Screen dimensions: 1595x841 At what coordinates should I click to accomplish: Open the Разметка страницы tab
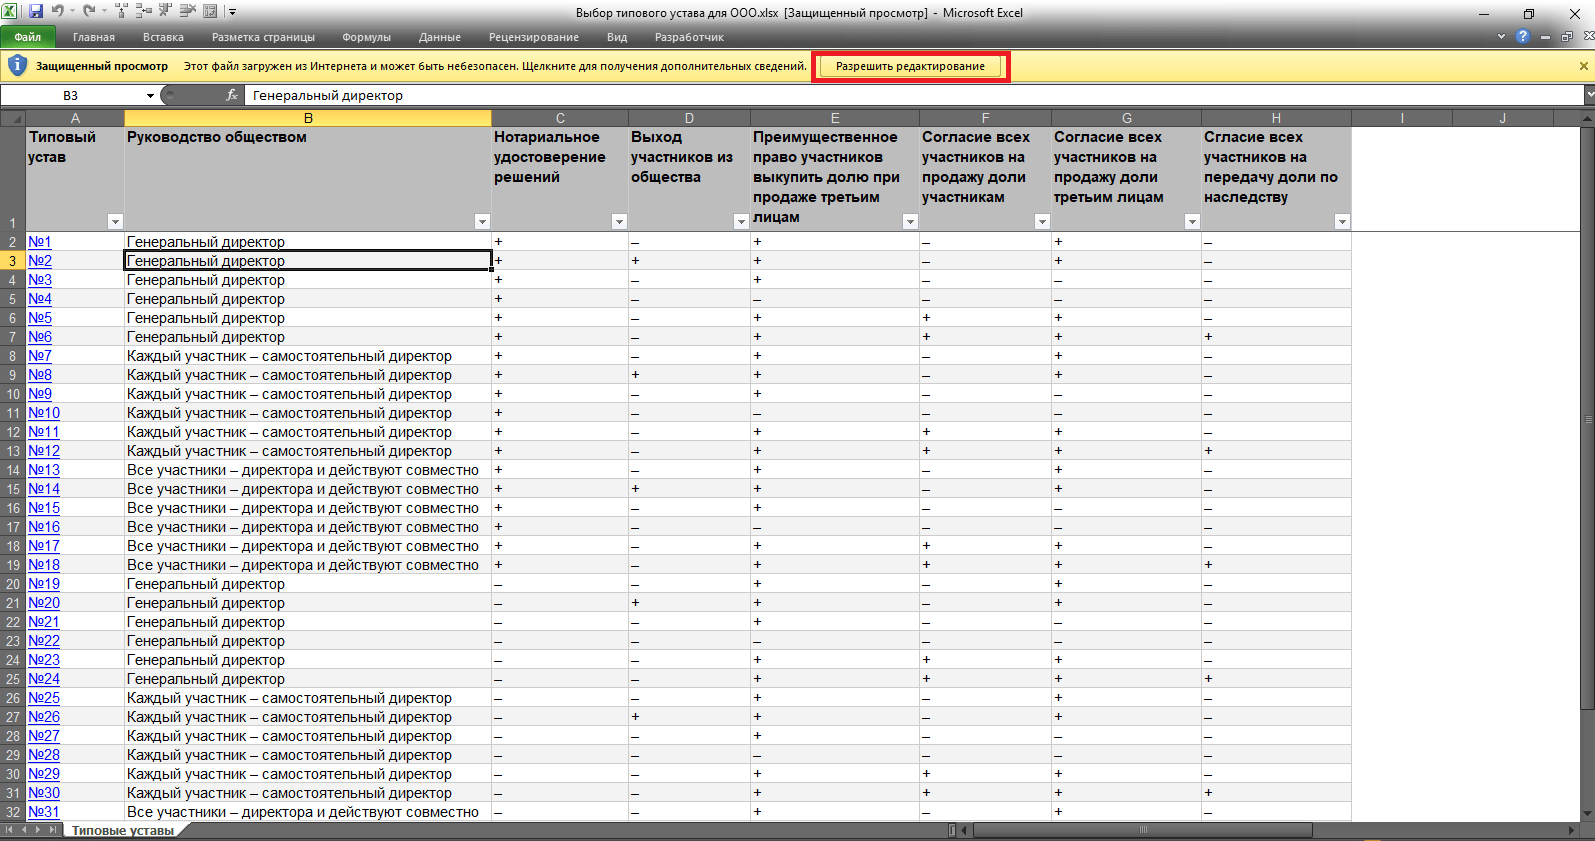point(263,37)
